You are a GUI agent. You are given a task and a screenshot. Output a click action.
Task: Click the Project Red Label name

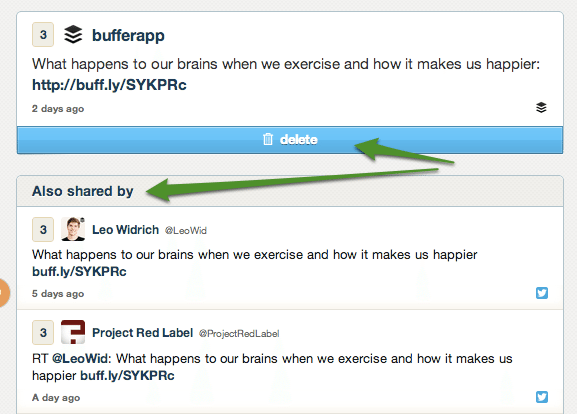coord(142,333)
